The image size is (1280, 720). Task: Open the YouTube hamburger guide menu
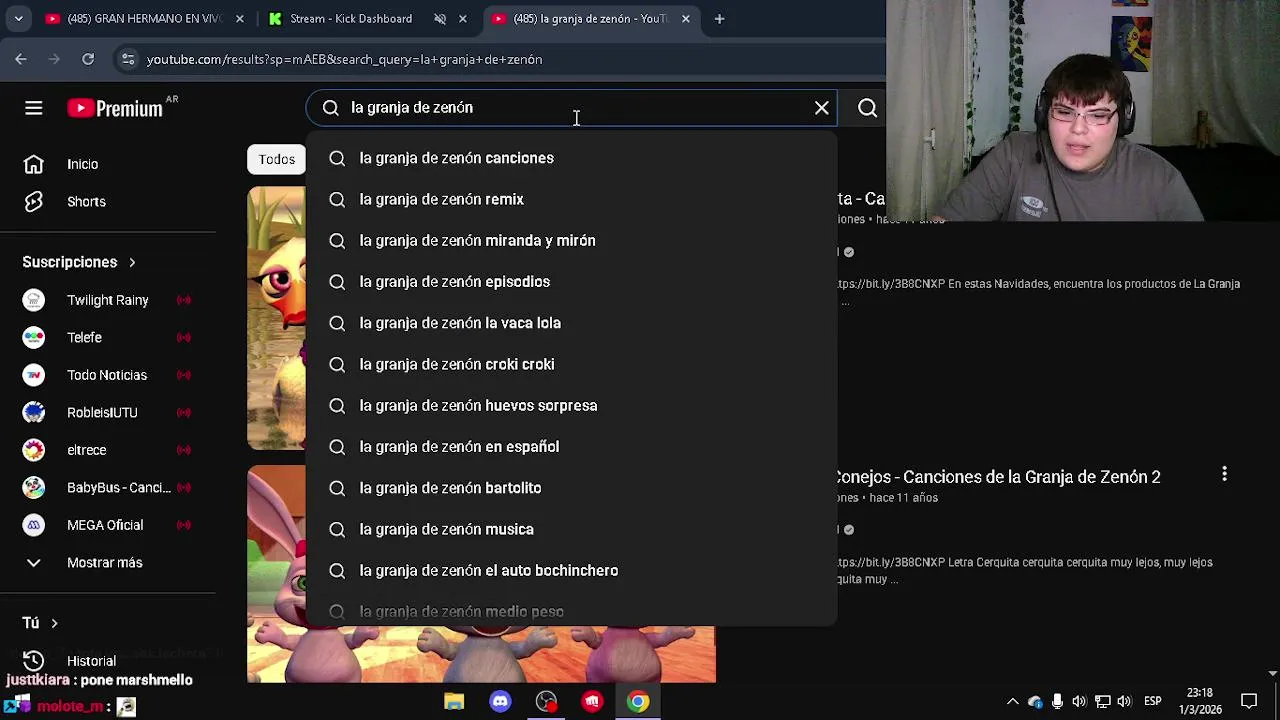click(33, 108)
